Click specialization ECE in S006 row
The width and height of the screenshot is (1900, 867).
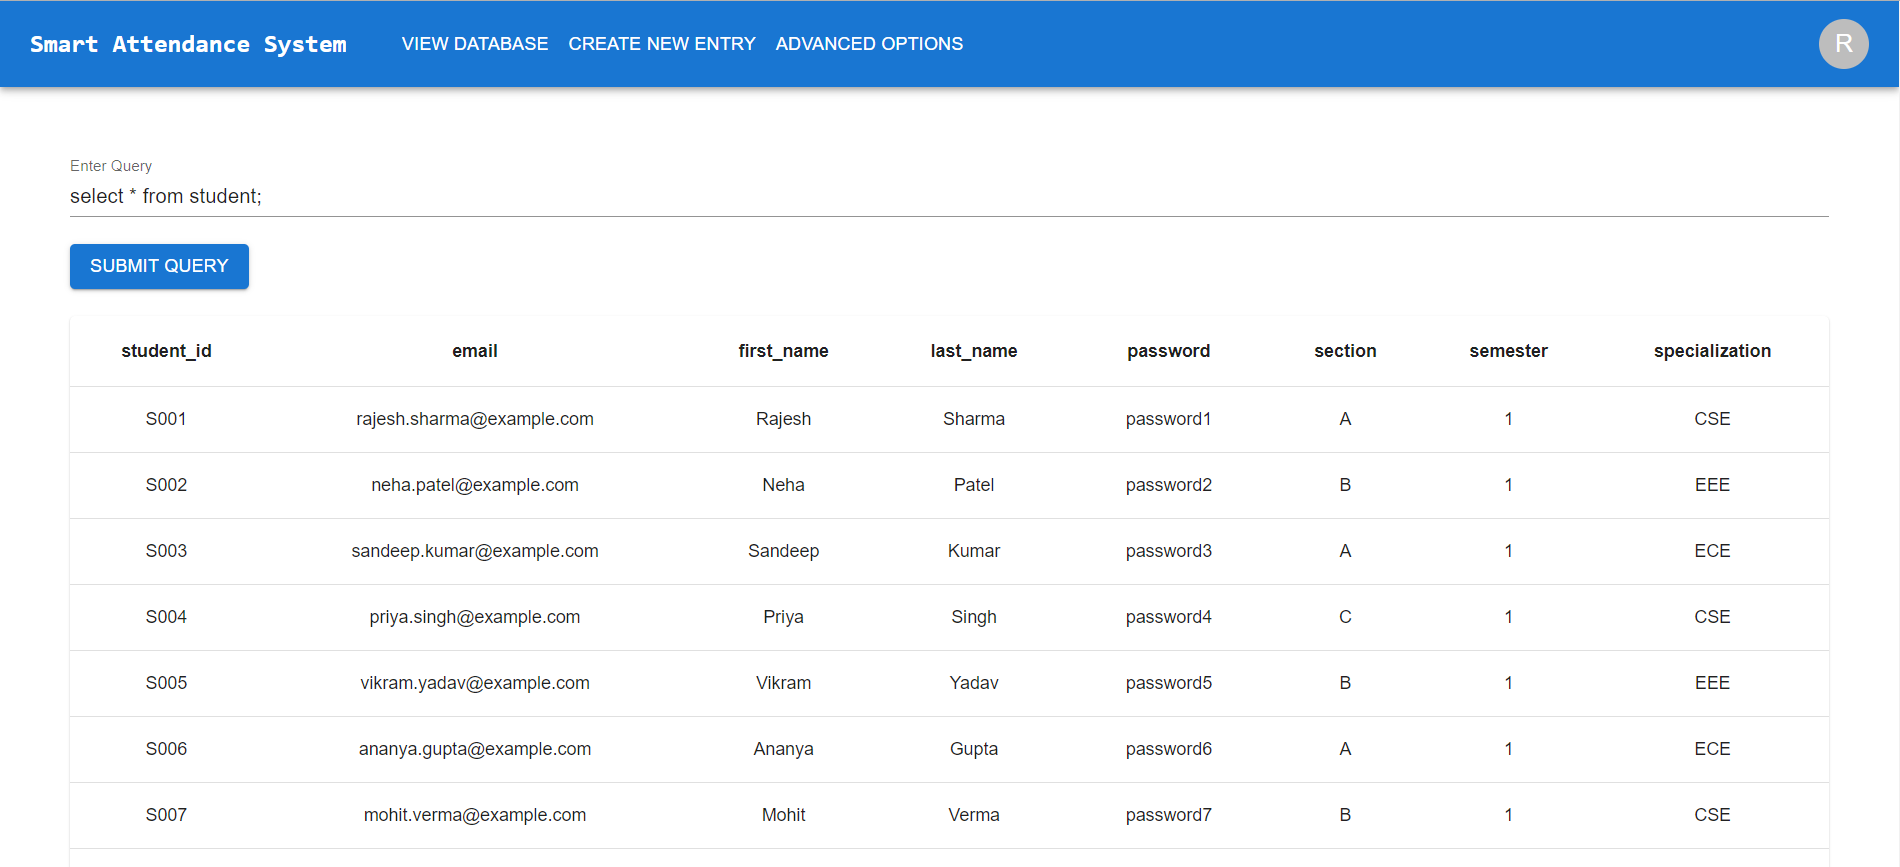click(x=1712, y=749)
